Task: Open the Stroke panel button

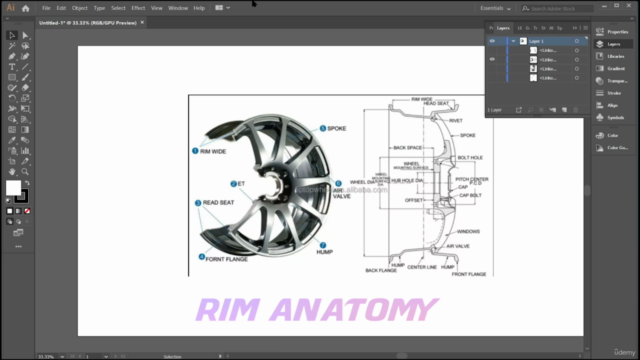Action: tap(612, 93)
